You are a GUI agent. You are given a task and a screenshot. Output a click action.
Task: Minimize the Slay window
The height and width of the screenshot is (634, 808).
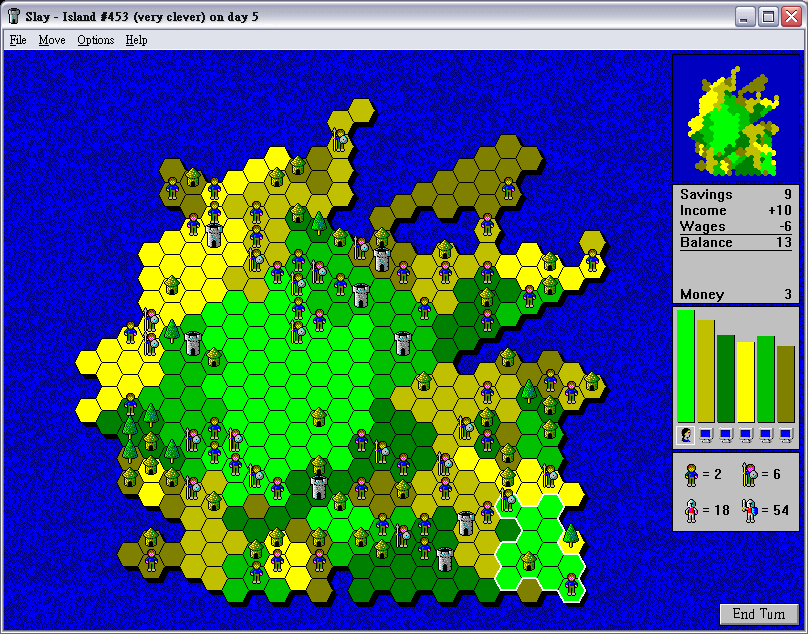(x=744, y=17)
